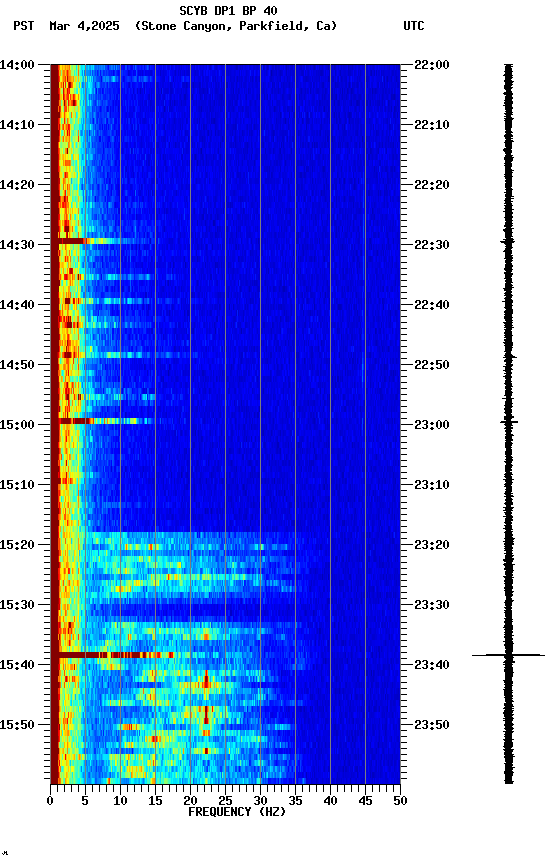Click the '5' frequency axis label
The image size is (552, 864).
(x=85, y=801)
